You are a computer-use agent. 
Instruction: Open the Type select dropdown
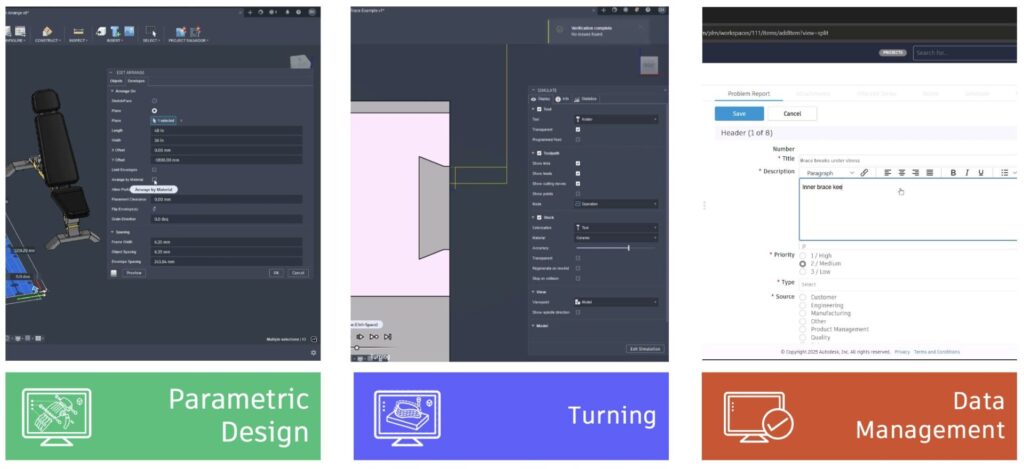point(908,283)
